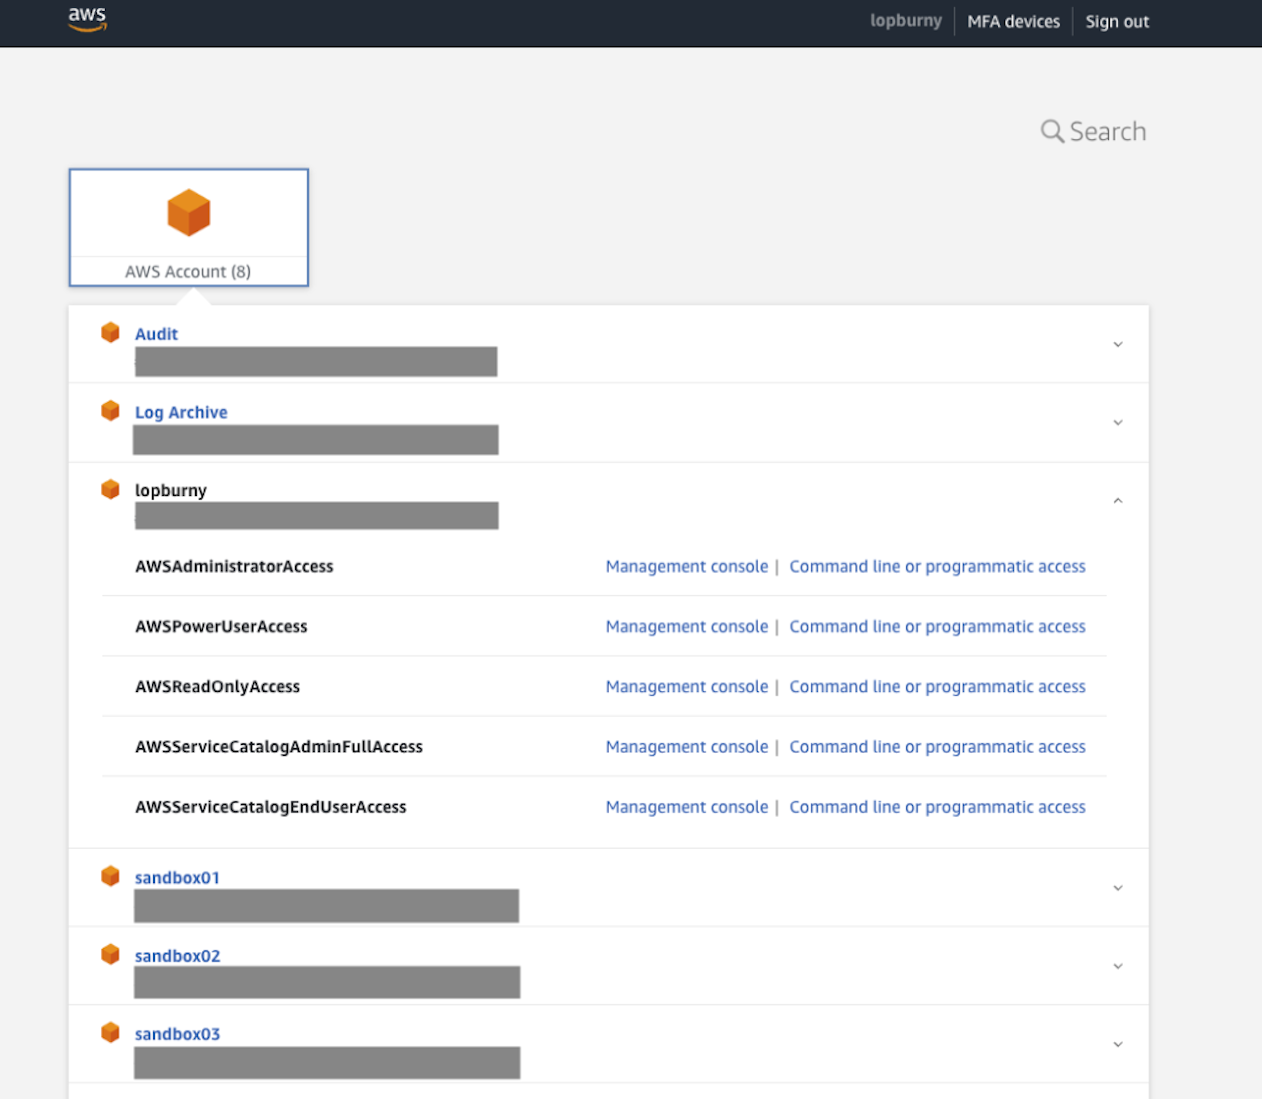This screenshot has height=1099, width=1262.
Task: Click the cube icon beside Log Archive
Action: click(110, 410)
